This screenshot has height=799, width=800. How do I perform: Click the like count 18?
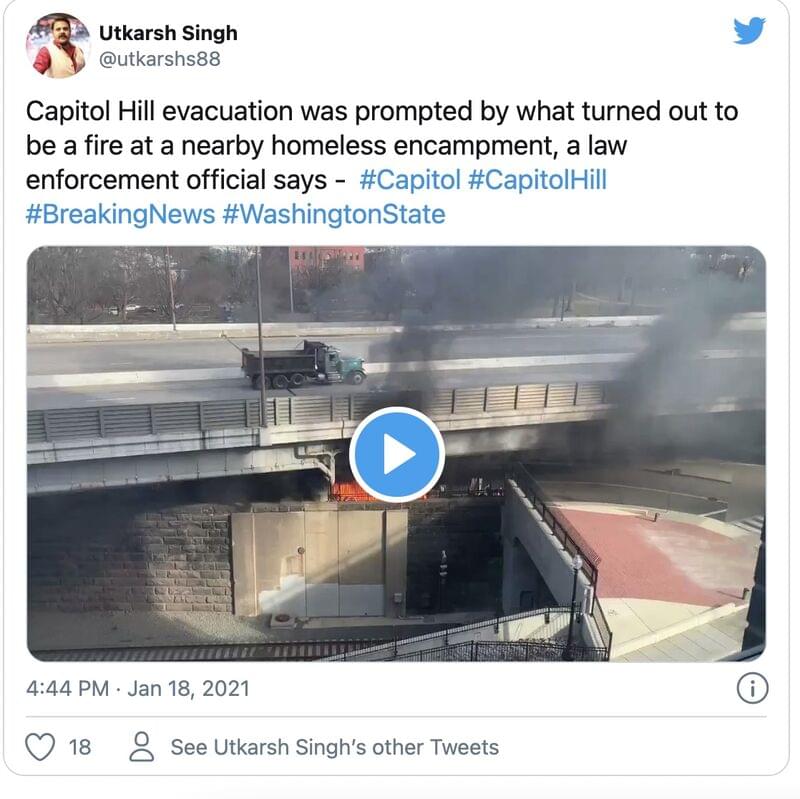(80, 747)
